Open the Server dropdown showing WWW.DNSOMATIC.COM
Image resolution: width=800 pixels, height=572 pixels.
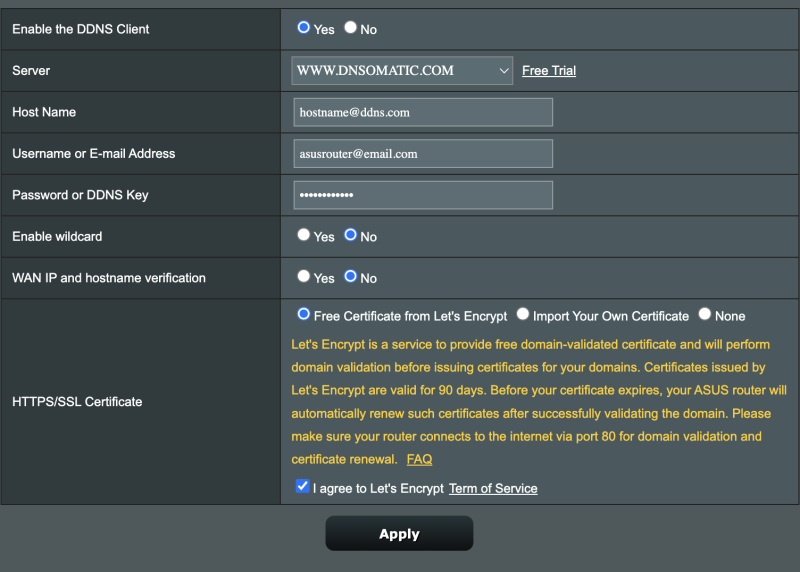pyautogui.click(x=402, y=70)
